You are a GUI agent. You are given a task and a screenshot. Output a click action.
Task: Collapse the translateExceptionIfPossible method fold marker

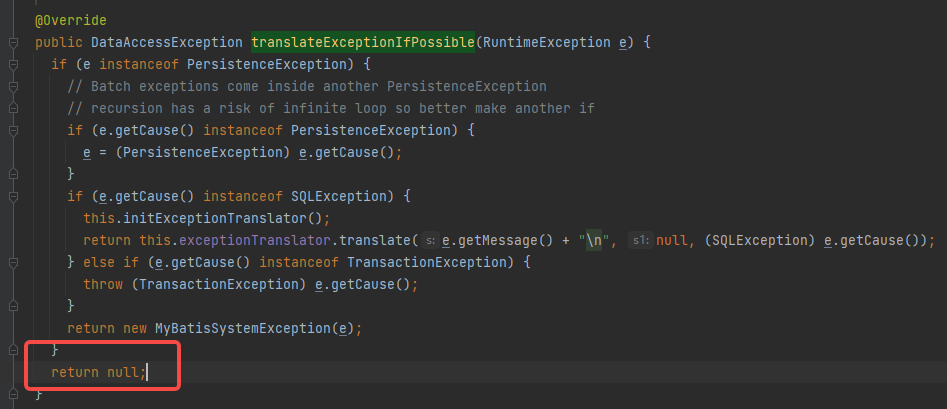pos(13,43)
